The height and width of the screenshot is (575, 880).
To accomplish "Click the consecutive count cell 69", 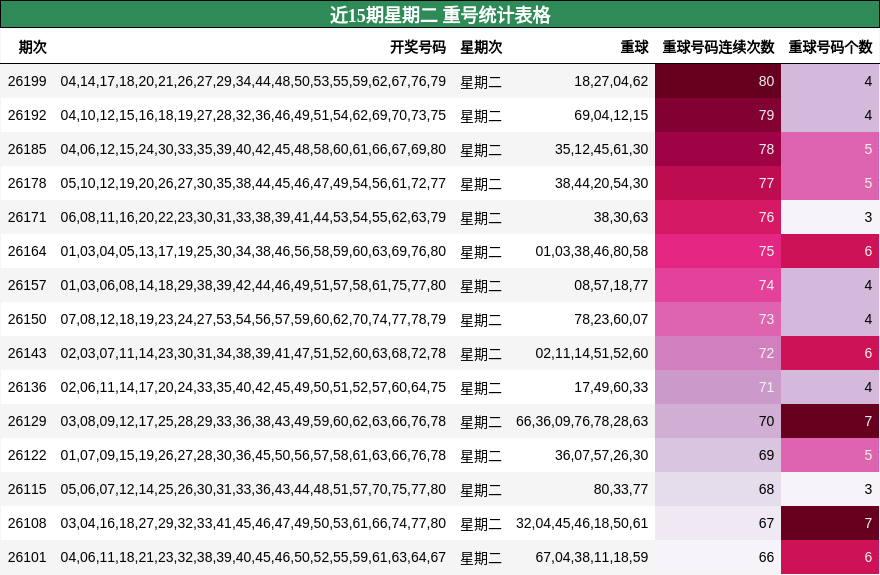I will pos(718,456).
